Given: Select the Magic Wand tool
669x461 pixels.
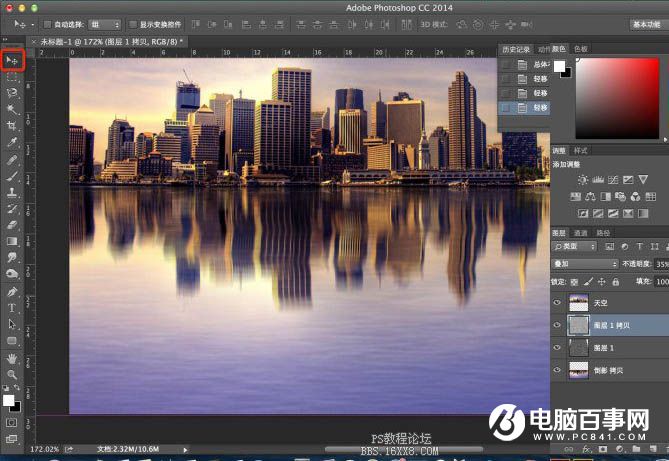Looking at the screenshot, I should [x=12, y=109].
